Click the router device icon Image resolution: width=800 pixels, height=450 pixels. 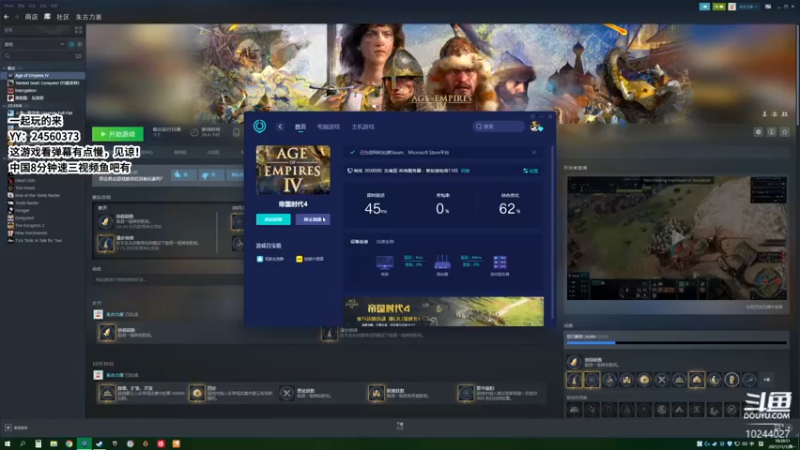click(x=442, y=263)
